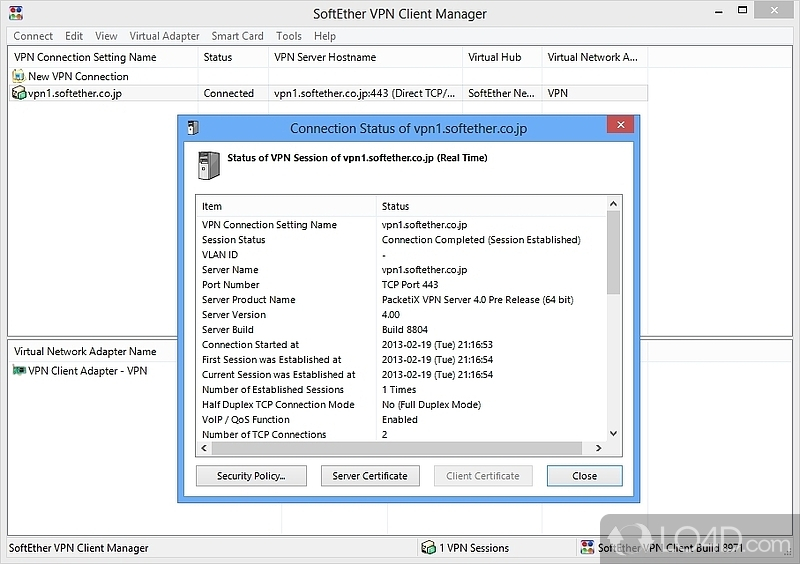Screen dimensions: 800x564
Task: Click the Security Policy button
Action: click(x=251, y=476)
